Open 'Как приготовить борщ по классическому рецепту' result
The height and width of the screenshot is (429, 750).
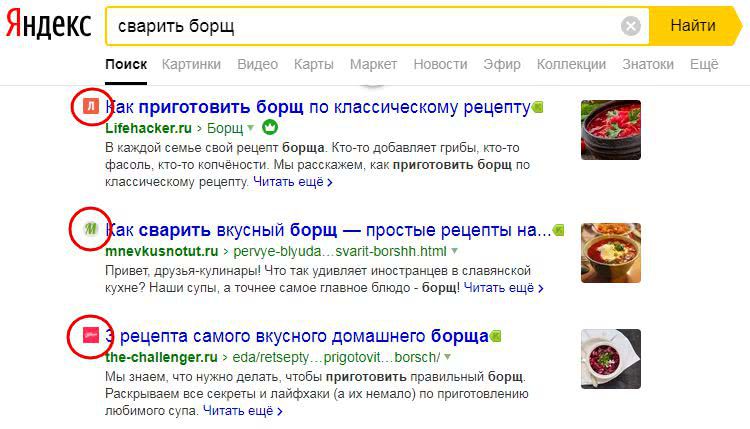318,107
